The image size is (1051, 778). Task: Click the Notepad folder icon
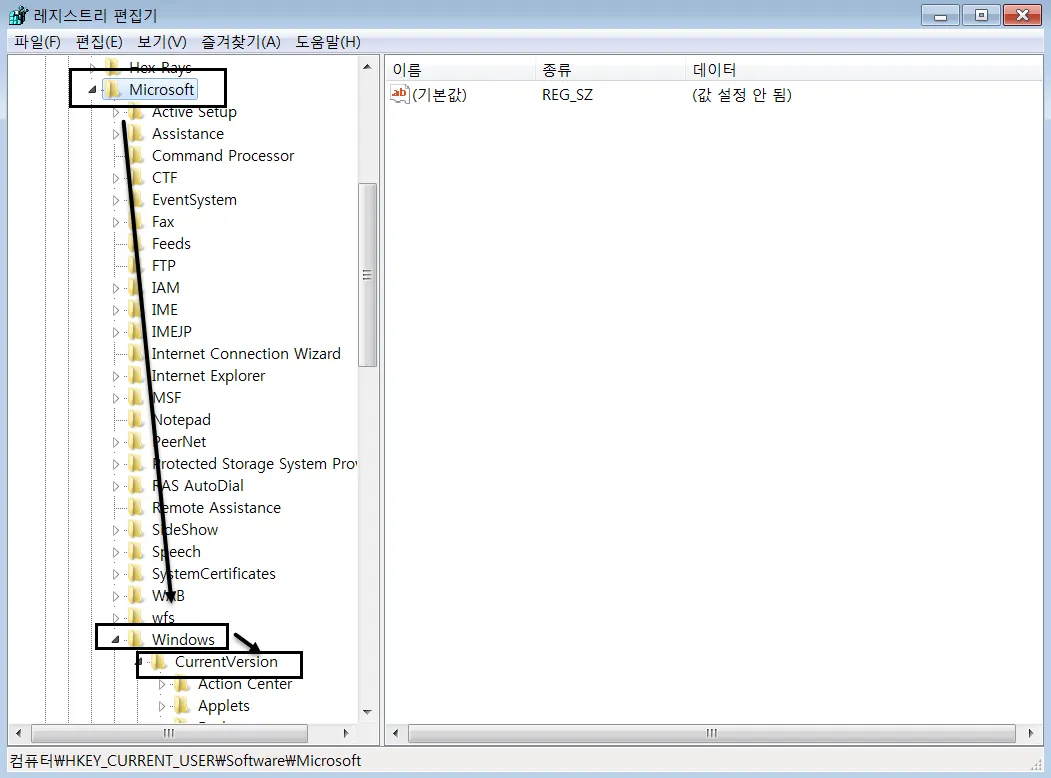tap(136, 420)
